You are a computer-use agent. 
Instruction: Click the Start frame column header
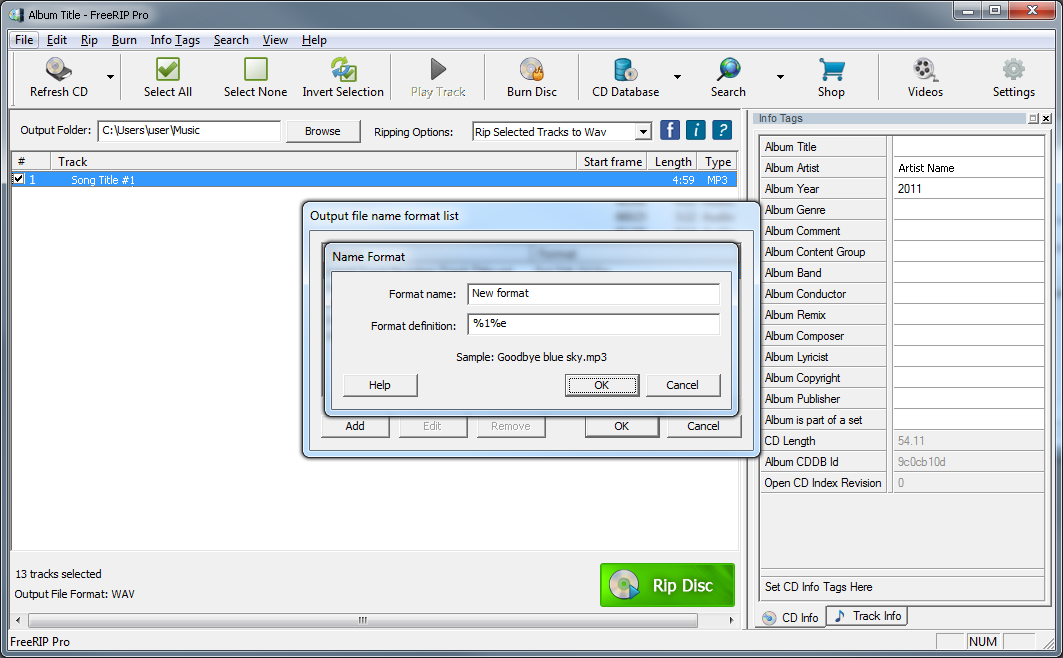(x=612, y=161)
